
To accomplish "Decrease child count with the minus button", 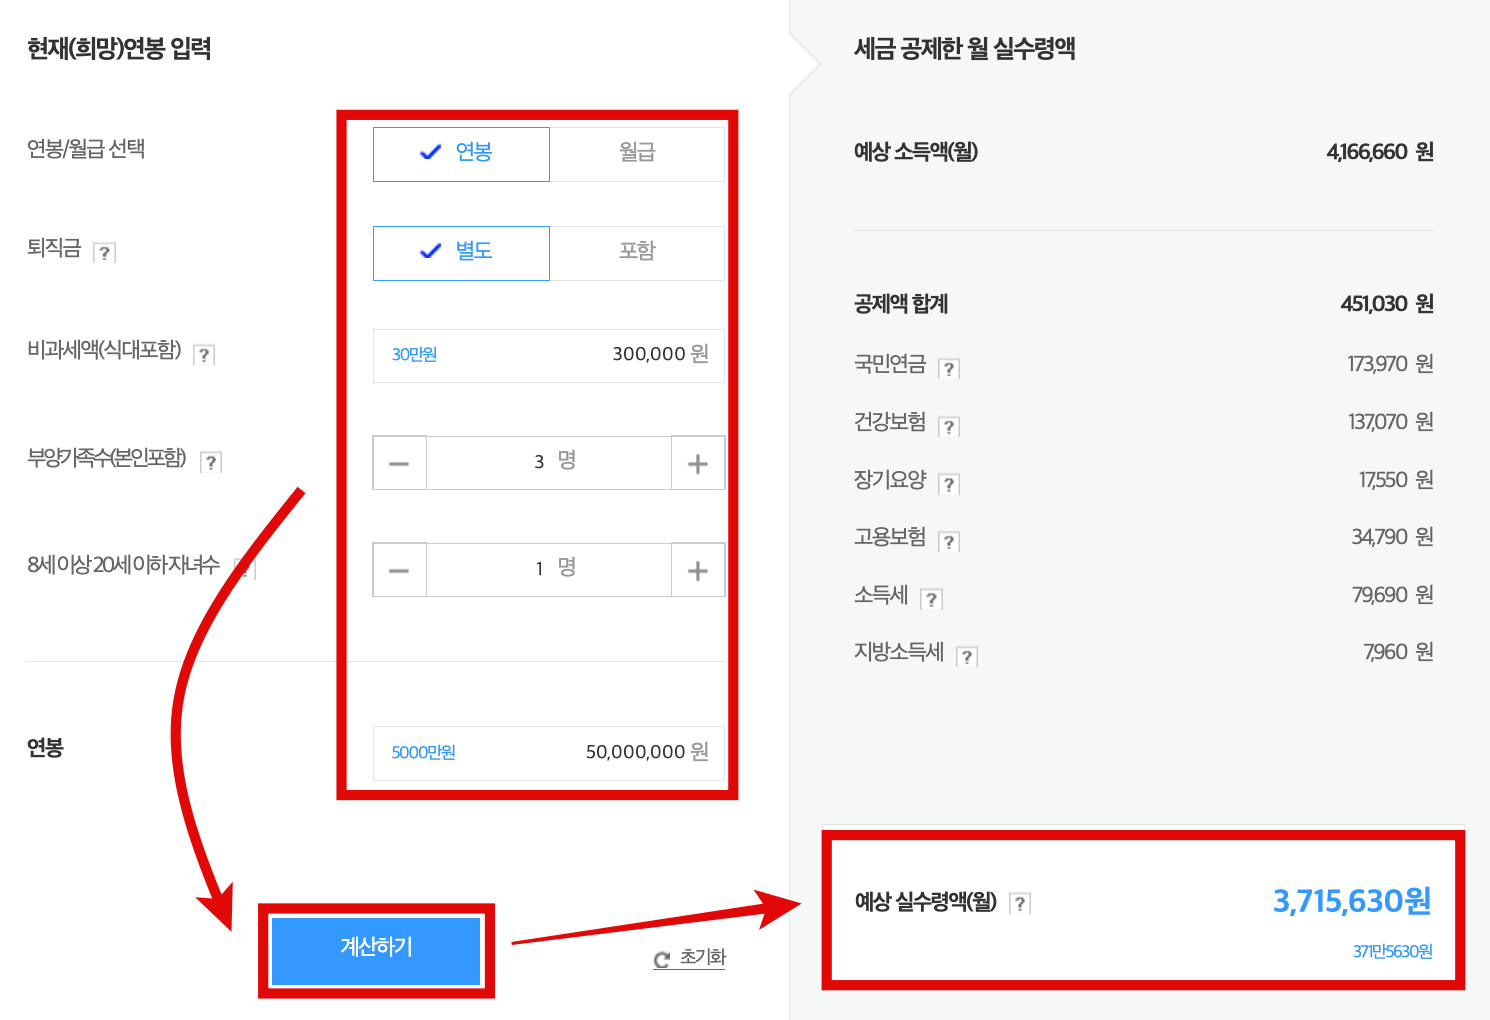I will click(399, 569).
